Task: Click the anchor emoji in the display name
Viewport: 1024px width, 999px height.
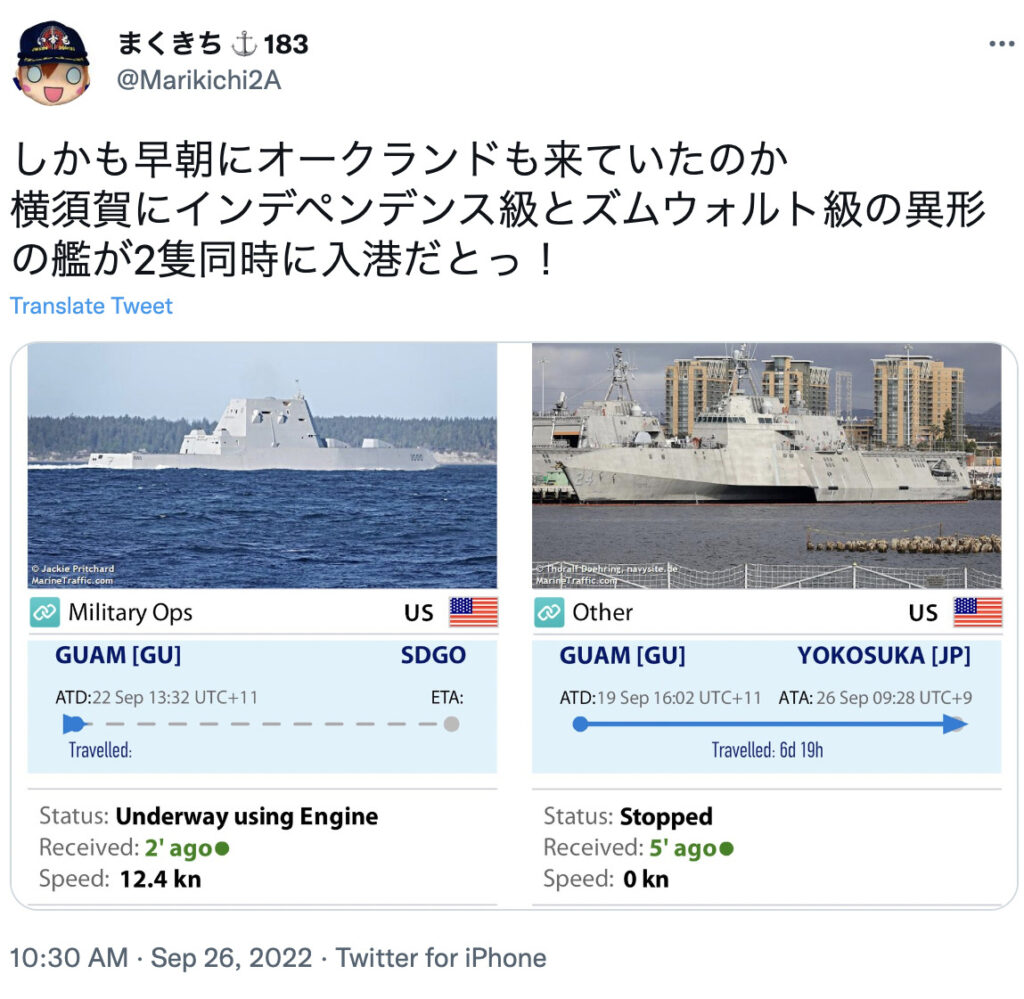Action: pos(244,44)
